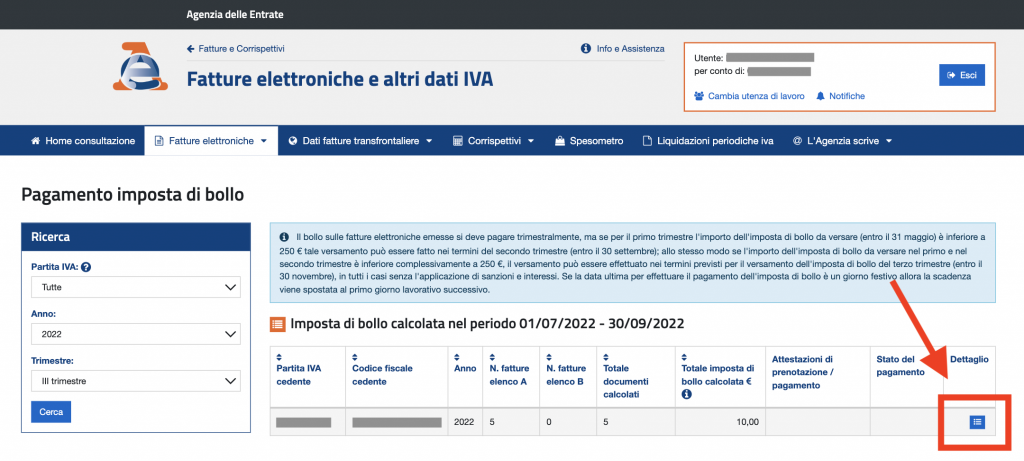Click the 2022 year cell in the table
1024x461 pixels.
coord(464,422)
